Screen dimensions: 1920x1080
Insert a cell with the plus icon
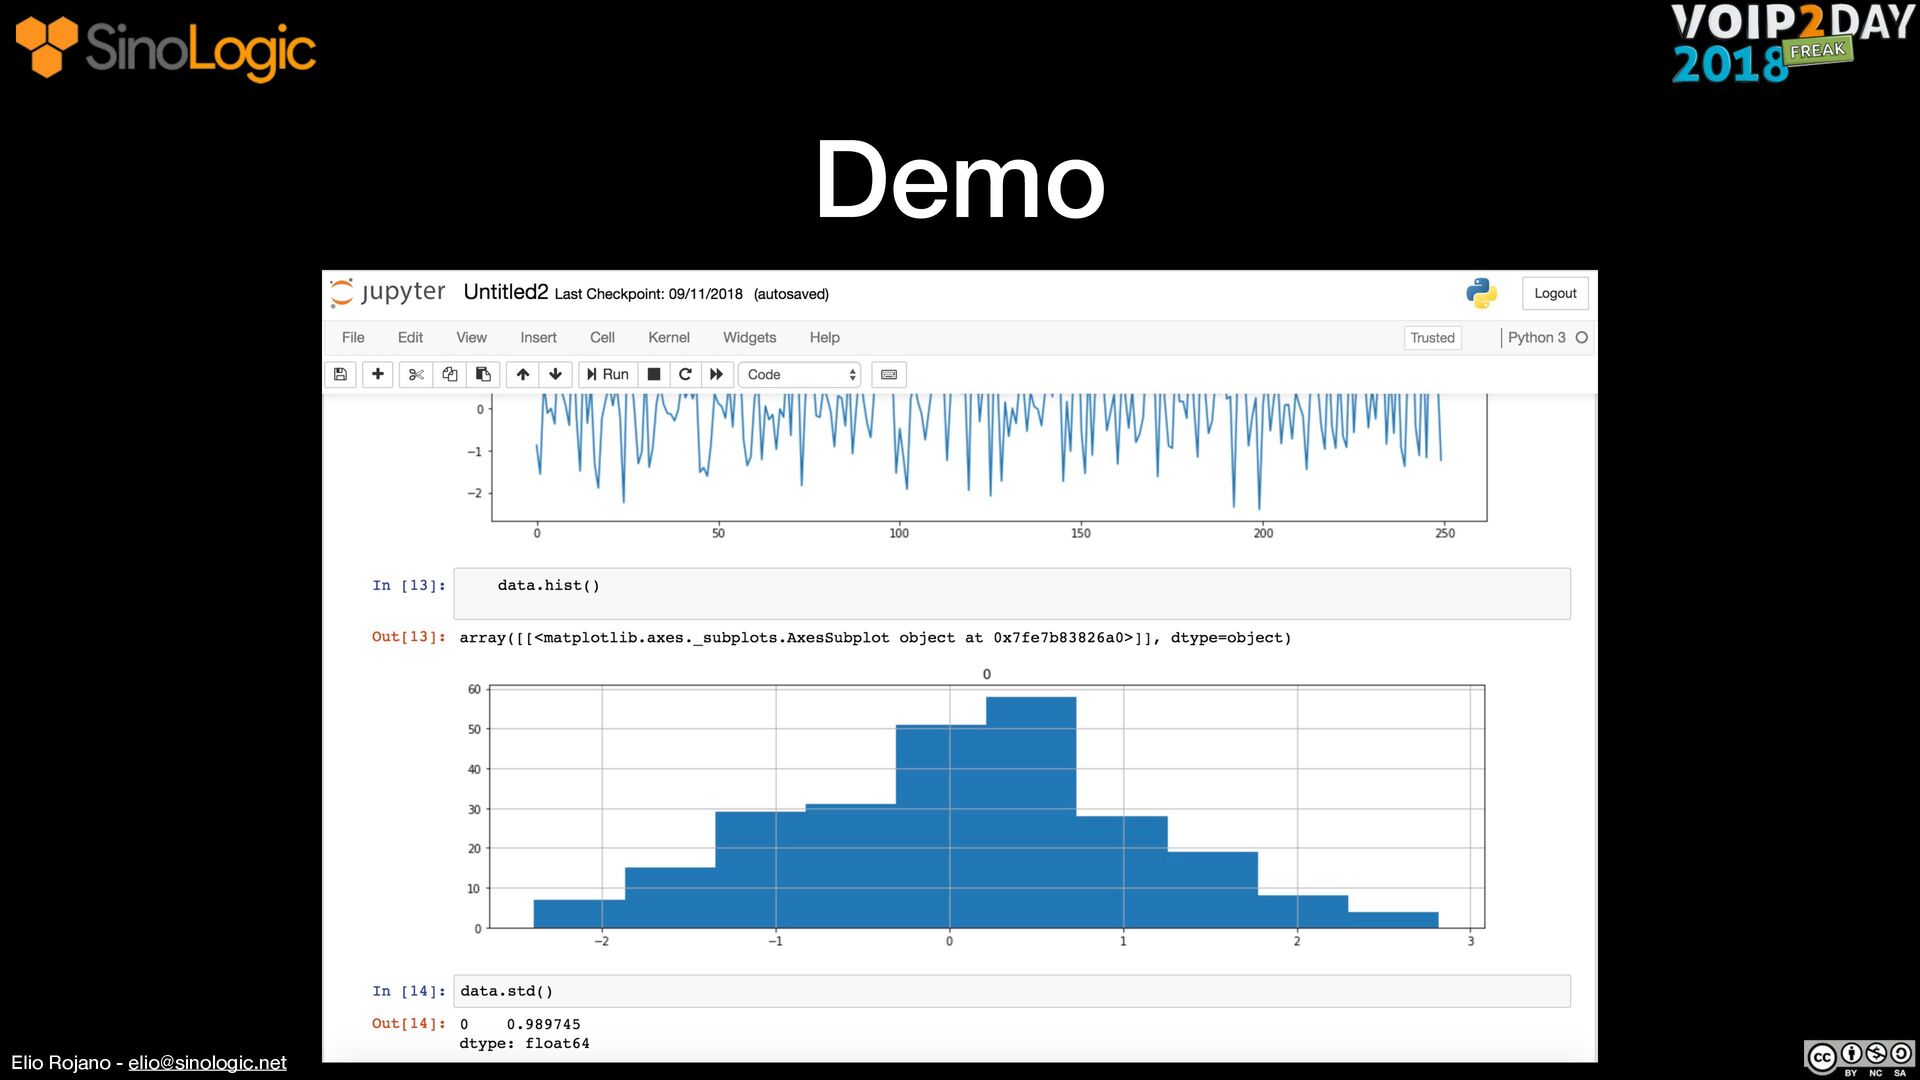377,374
